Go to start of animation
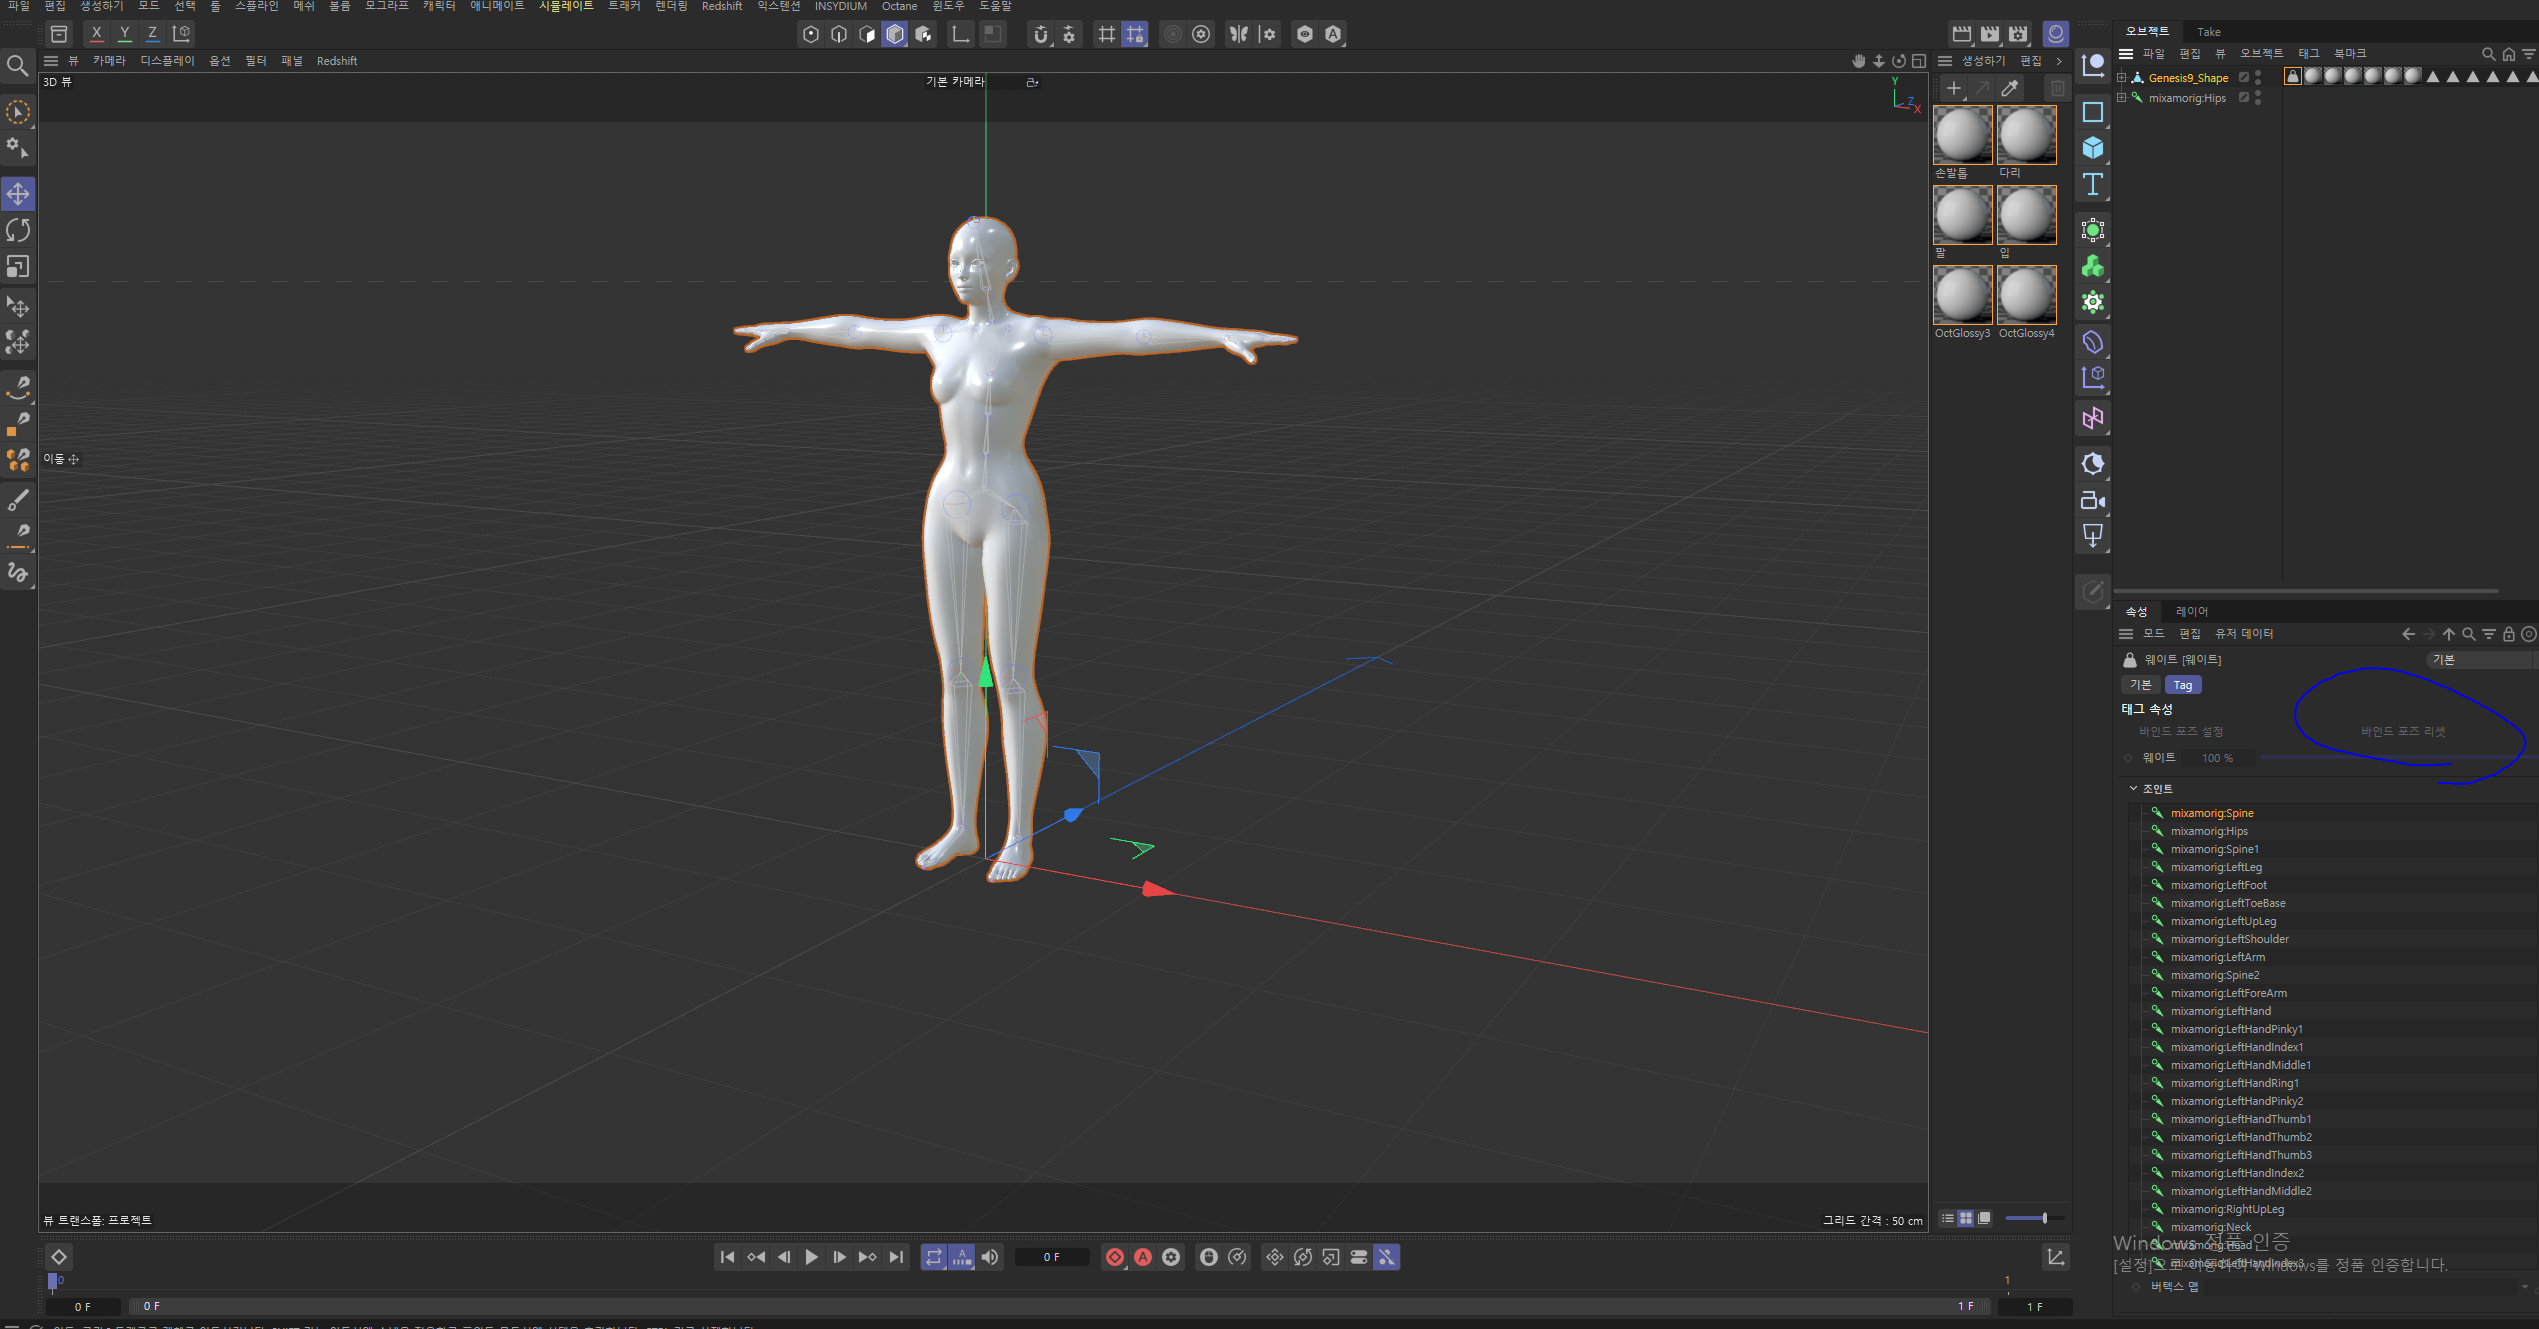 coord(728,1257)
